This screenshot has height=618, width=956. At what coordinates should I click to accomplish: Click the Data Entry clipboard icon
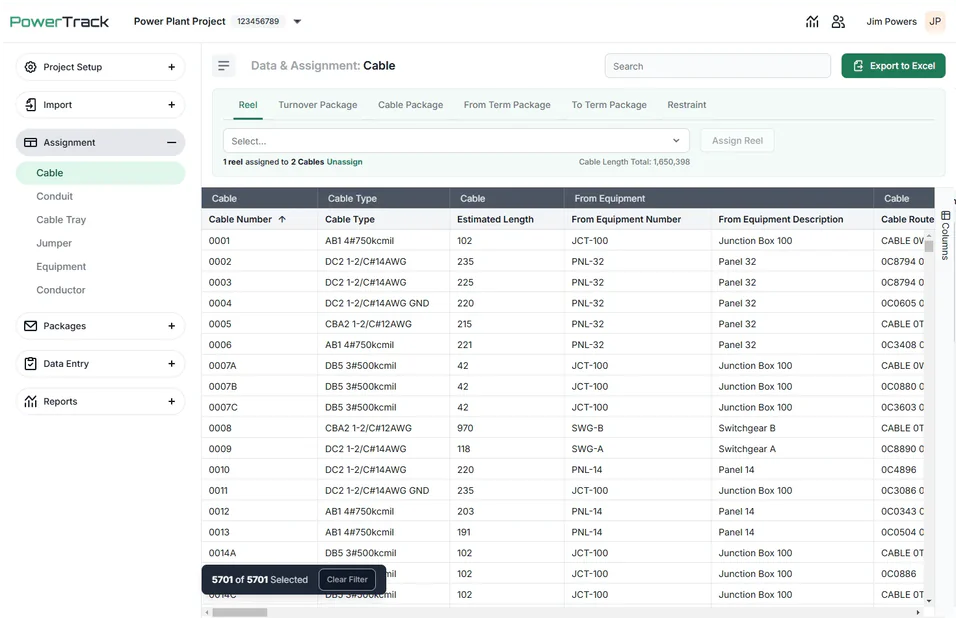click(30, 364)
